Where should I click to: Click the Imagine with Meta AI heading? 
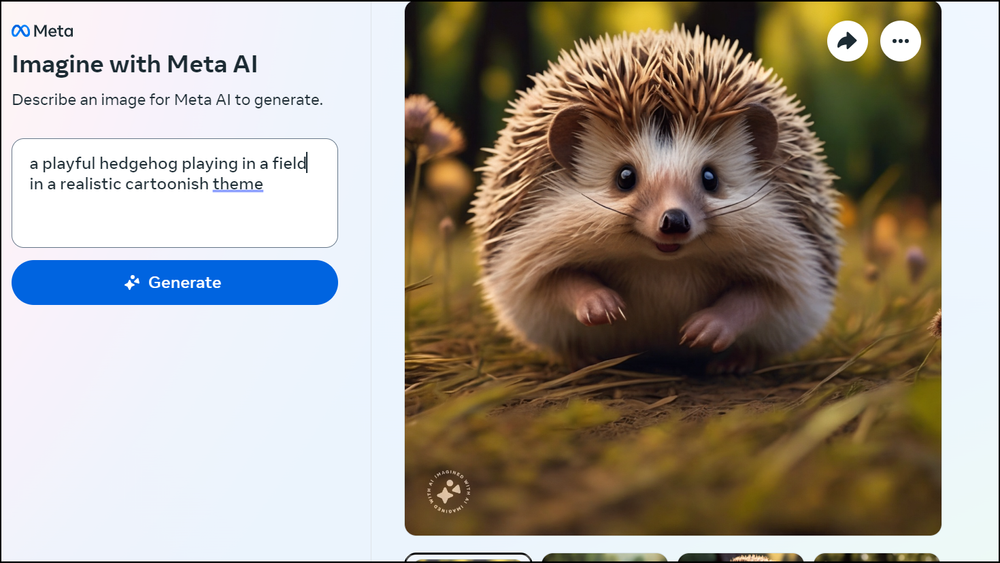tap(135, 64)
